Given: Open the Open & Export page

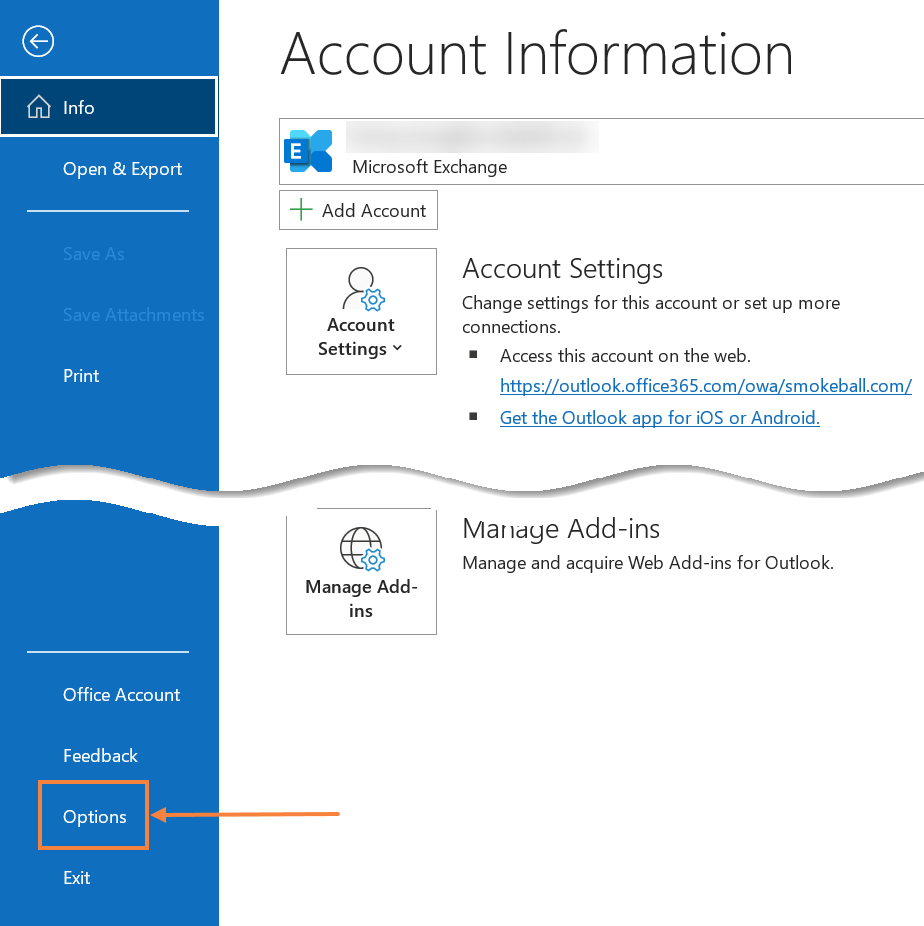Looking at the screenshot, I should tap(122, 169).
